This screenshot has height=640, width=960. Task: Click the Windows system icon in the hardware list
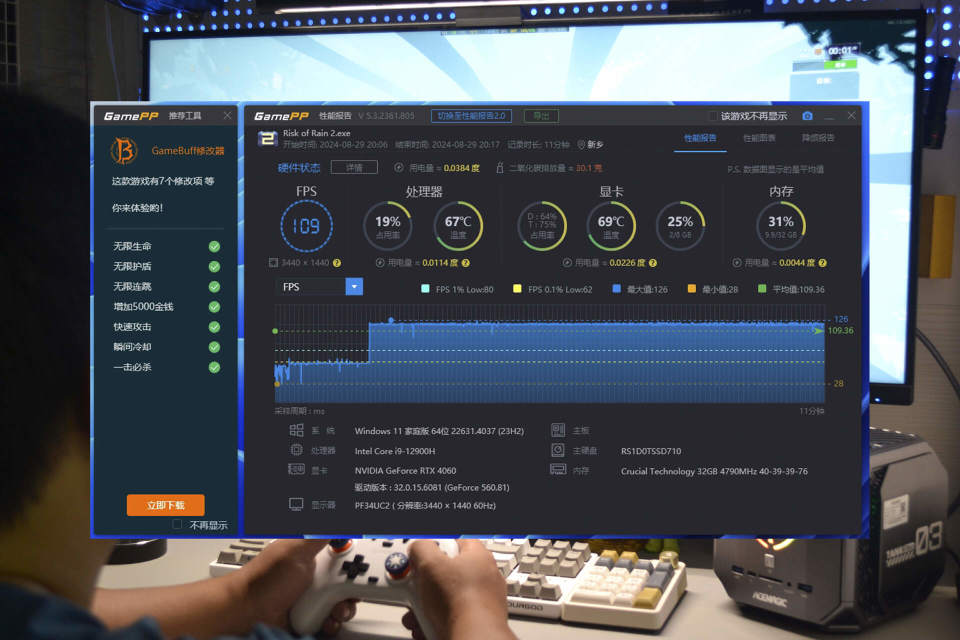click(x=296, y=430)
